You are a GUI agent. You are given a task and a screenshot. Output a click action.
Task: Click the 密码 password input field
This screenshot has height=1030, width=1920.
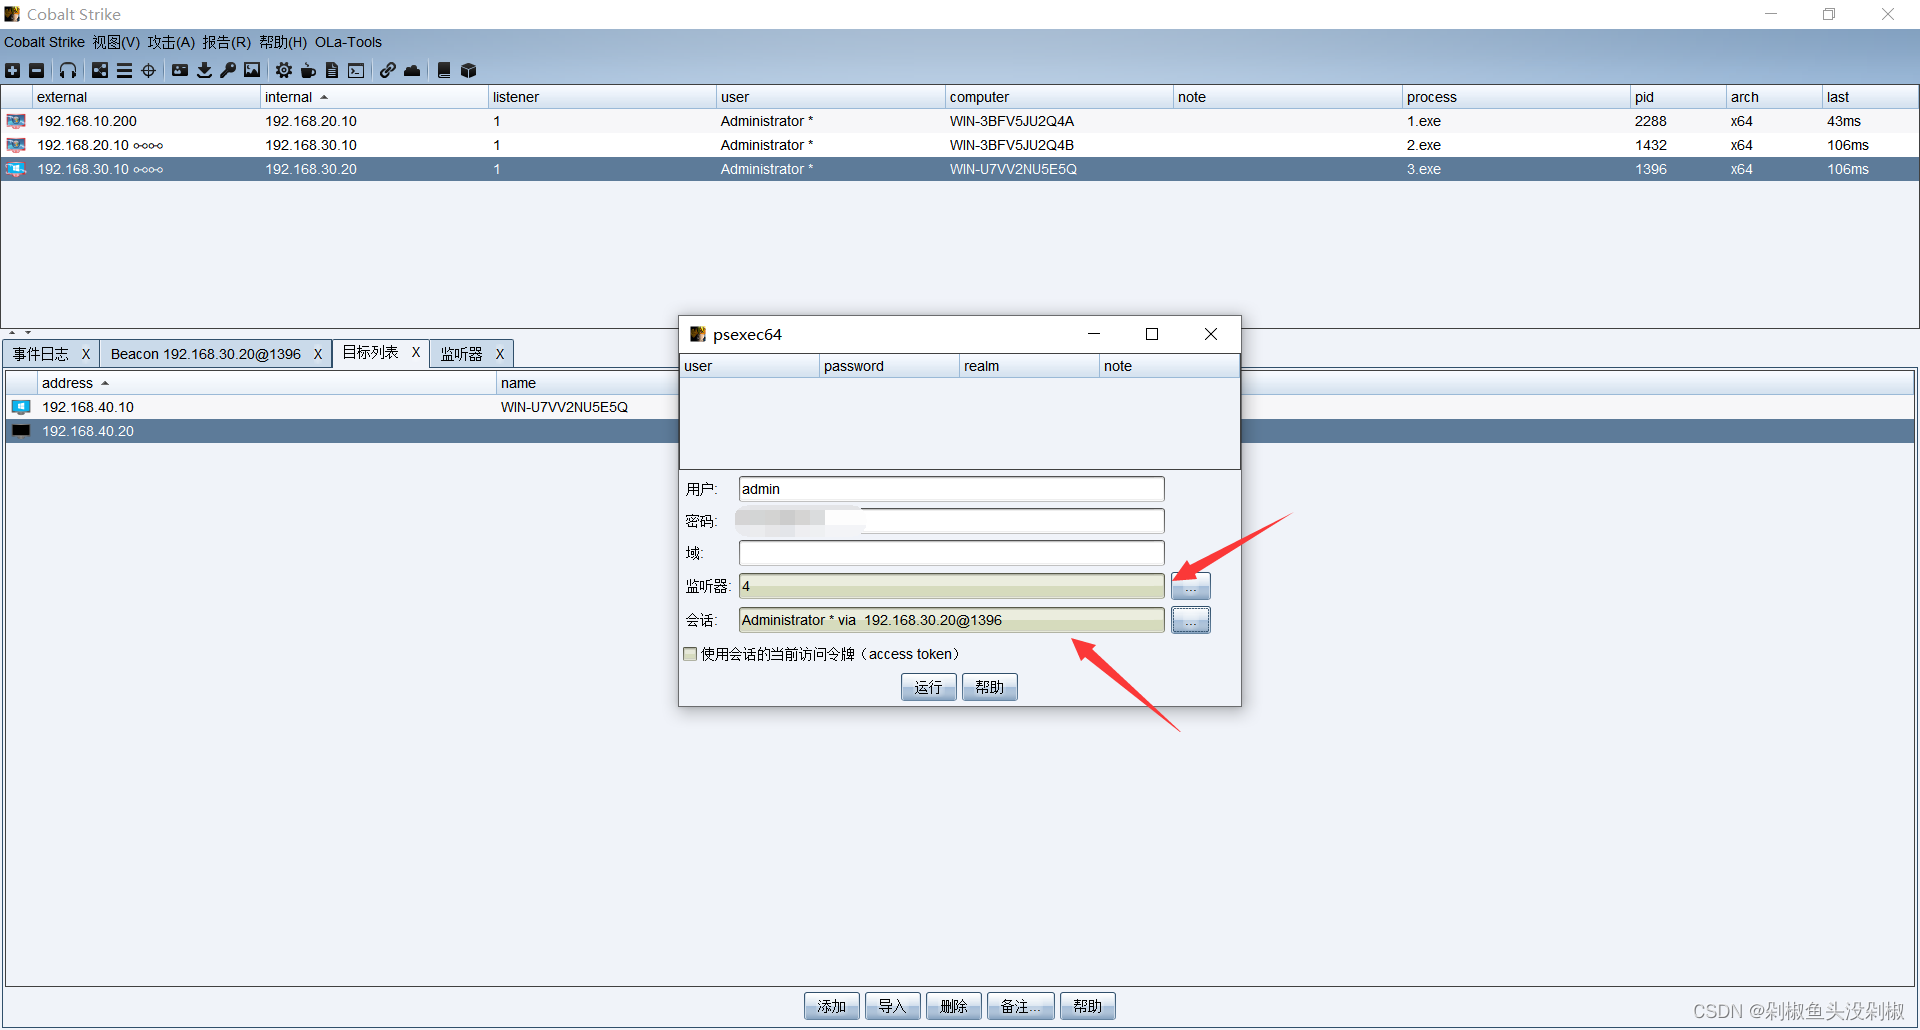[x=951, y=521]
